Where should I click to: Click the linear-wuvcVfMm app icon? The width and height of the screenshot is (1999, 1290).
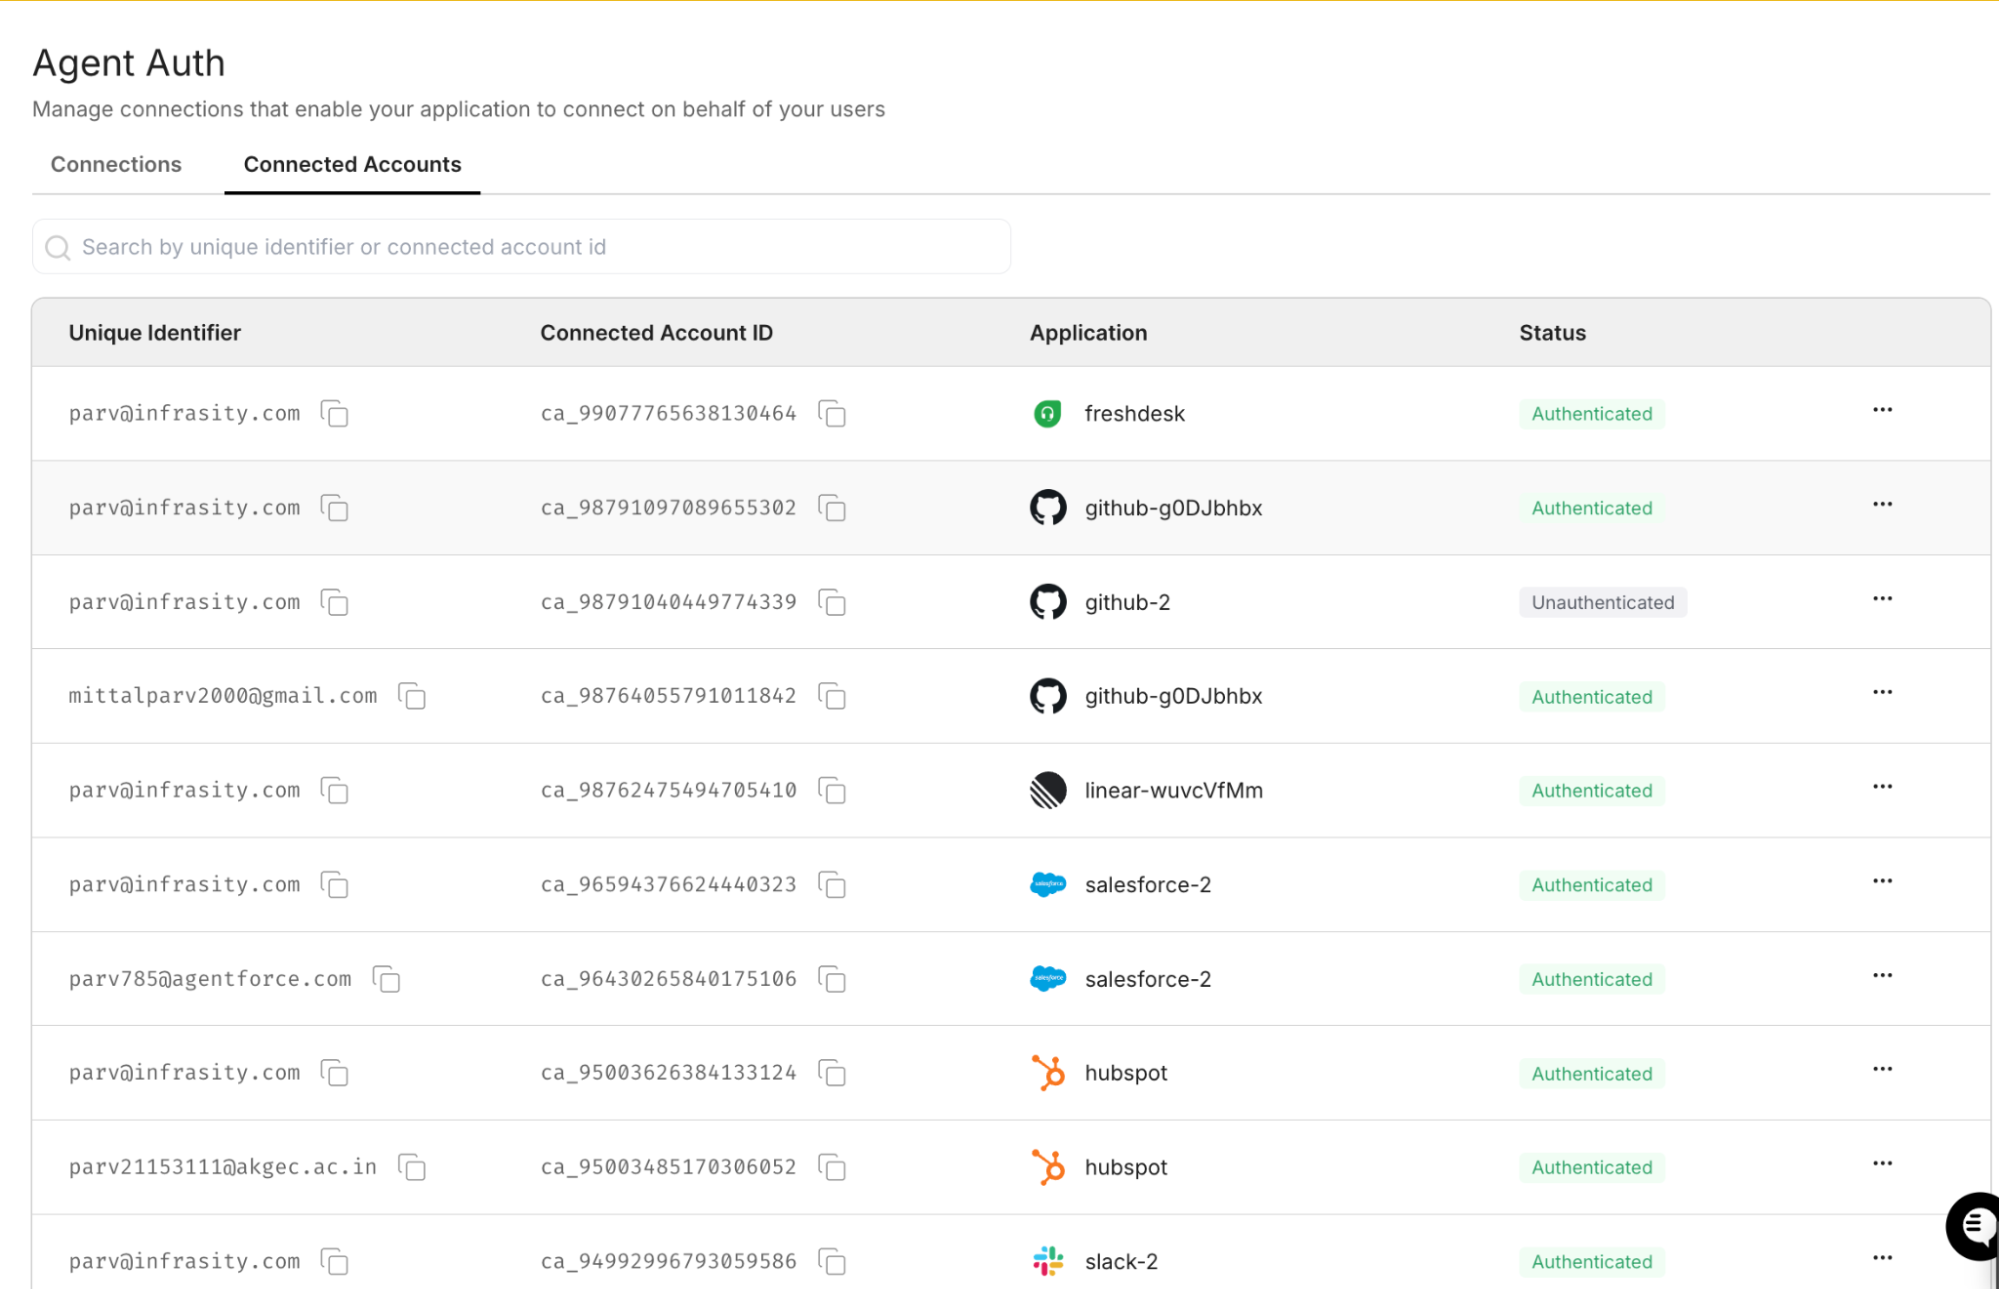point(1047,790)
